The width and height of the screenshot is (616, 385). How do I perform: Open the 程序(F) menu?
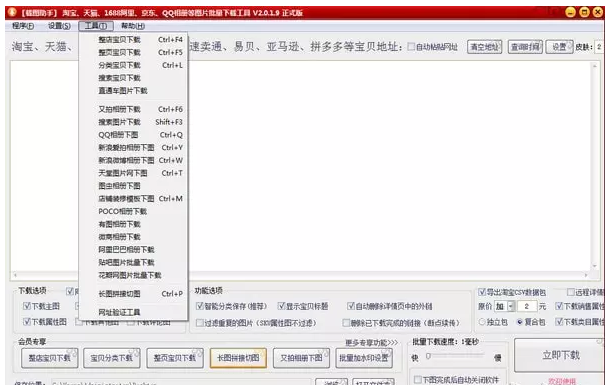tap(23, 26)
